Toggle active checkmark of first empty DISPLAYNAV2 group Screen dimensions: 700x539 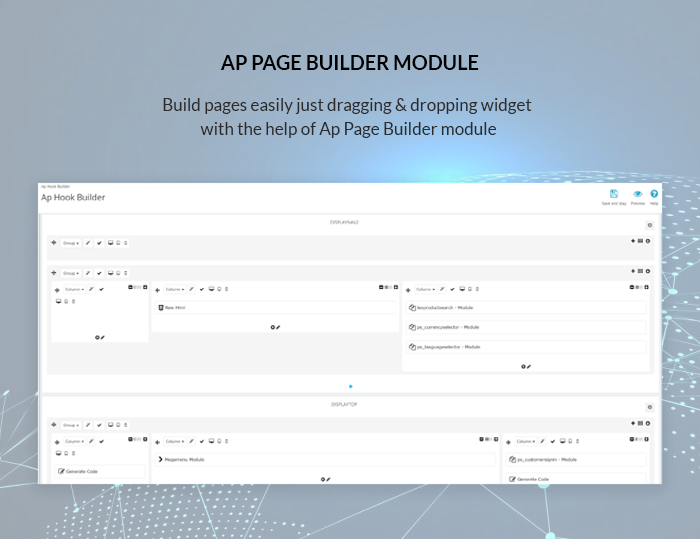(x=99, y=243)
